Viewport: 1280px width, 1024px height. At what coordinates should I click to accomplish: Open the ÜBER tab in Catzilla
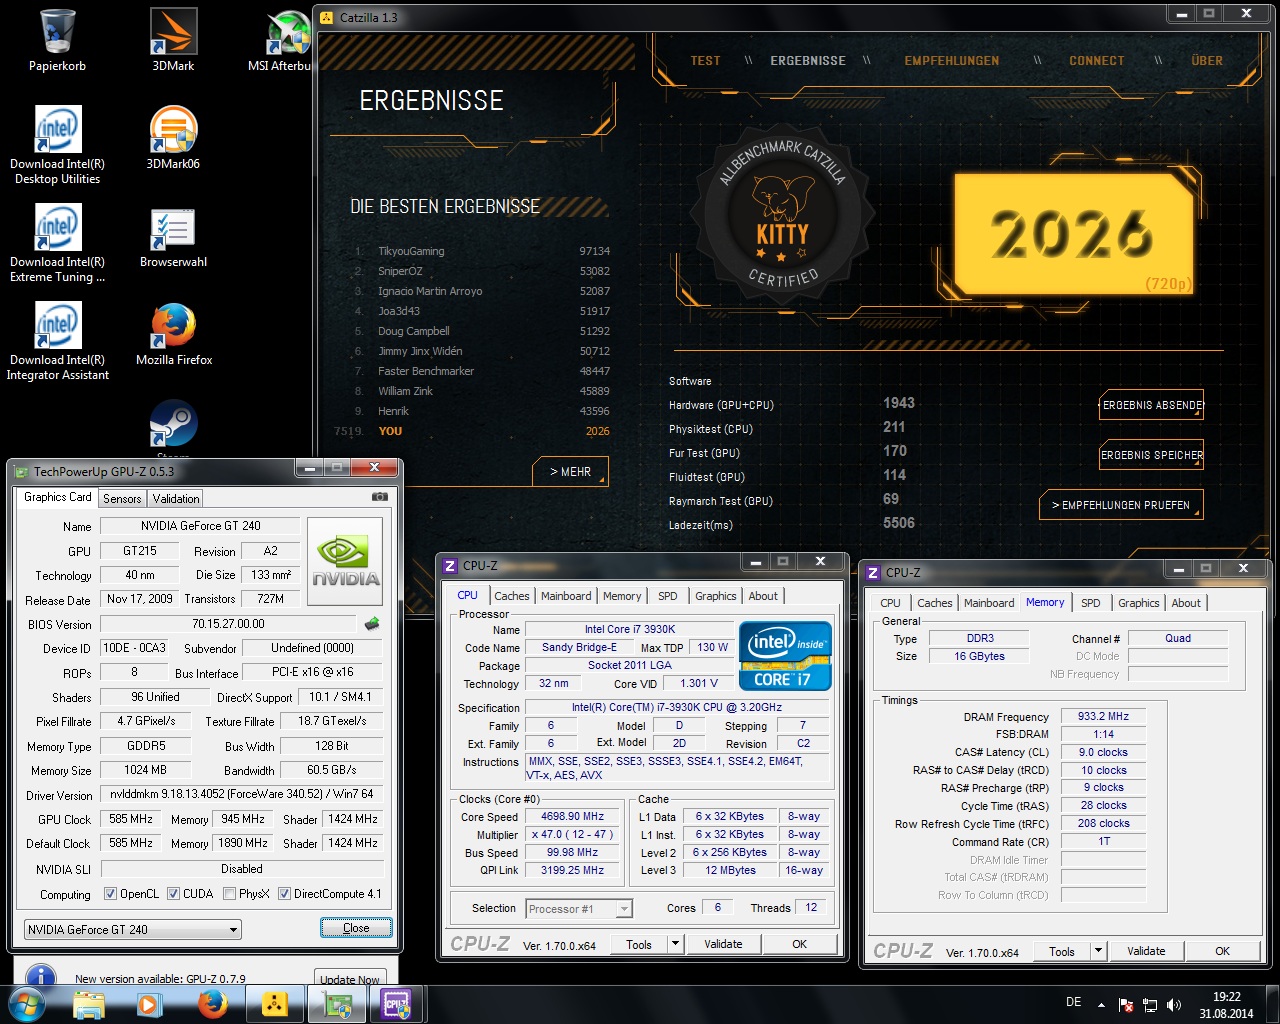pos(1207,61)
